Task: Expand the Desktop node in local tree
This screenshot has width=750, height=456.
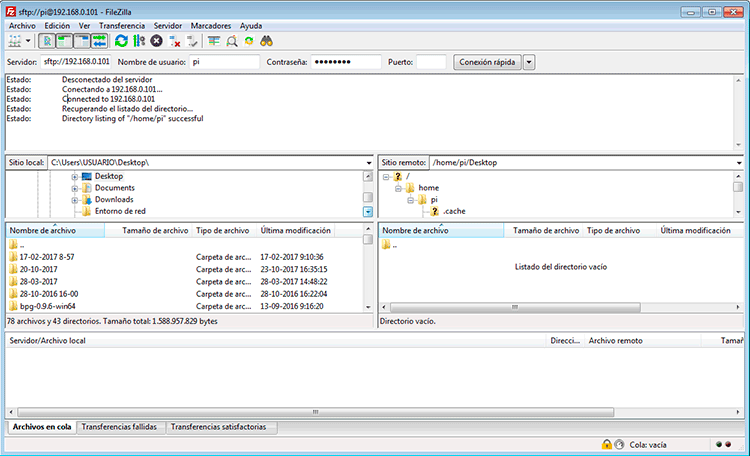Action: 75,177
